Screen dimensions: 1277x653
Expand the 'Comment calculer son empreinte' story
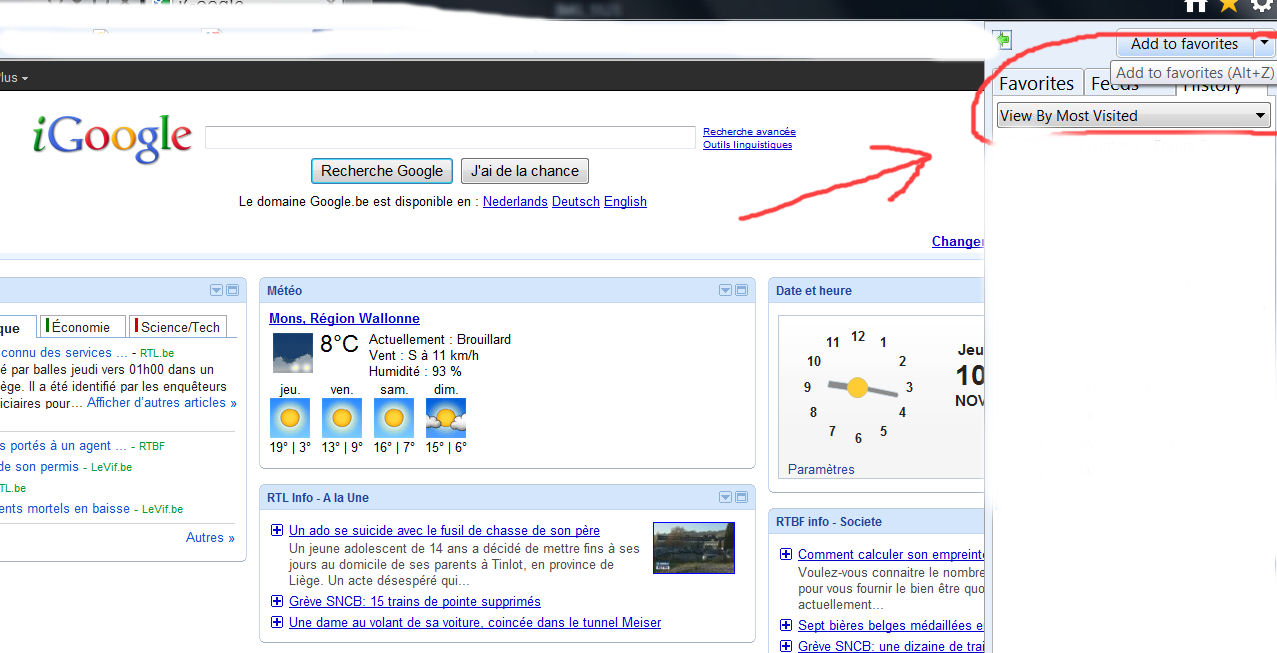click(786, 554)
